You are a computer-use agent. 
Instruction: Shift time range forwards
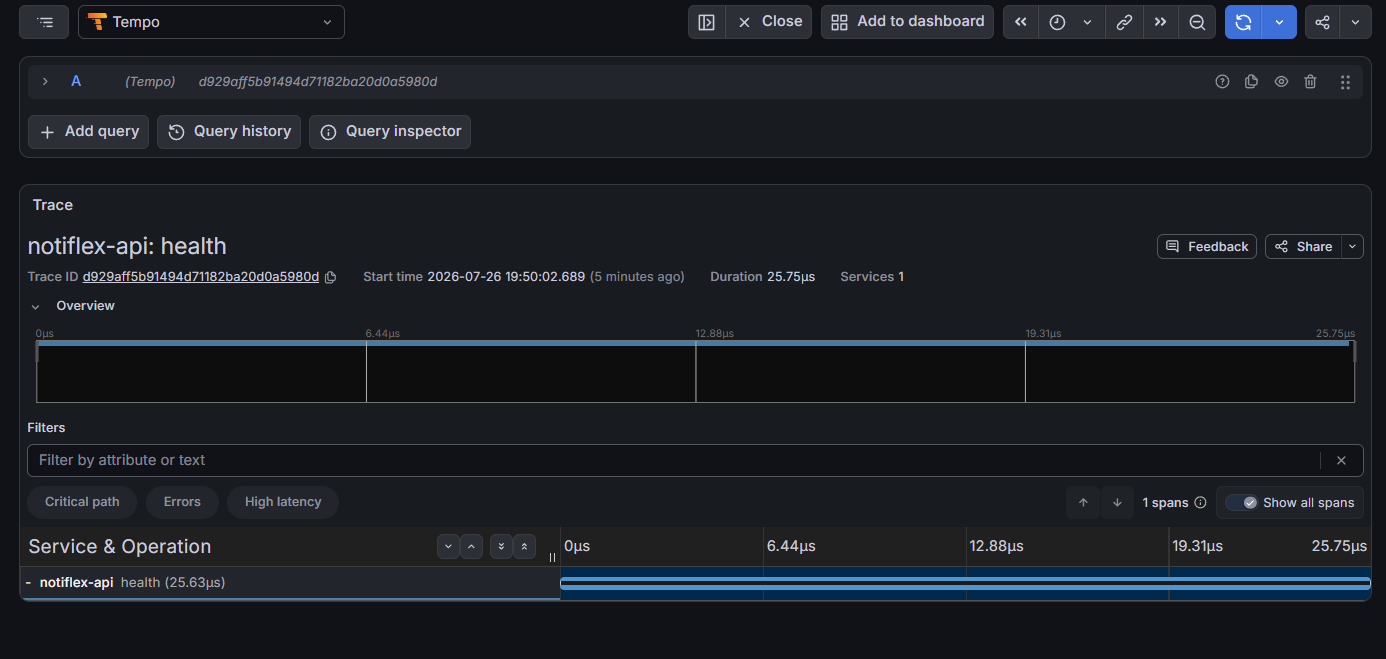[x=1160, y=22]
